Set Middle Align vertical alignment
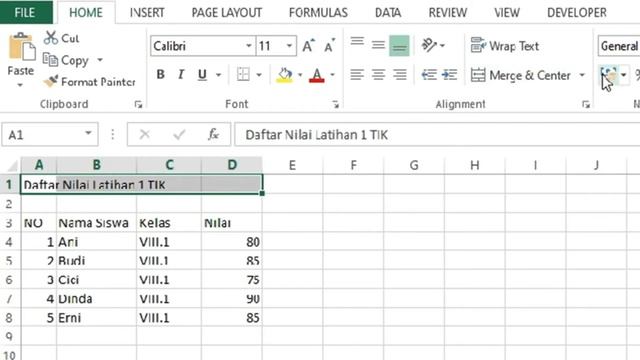 tap(378, 45)
